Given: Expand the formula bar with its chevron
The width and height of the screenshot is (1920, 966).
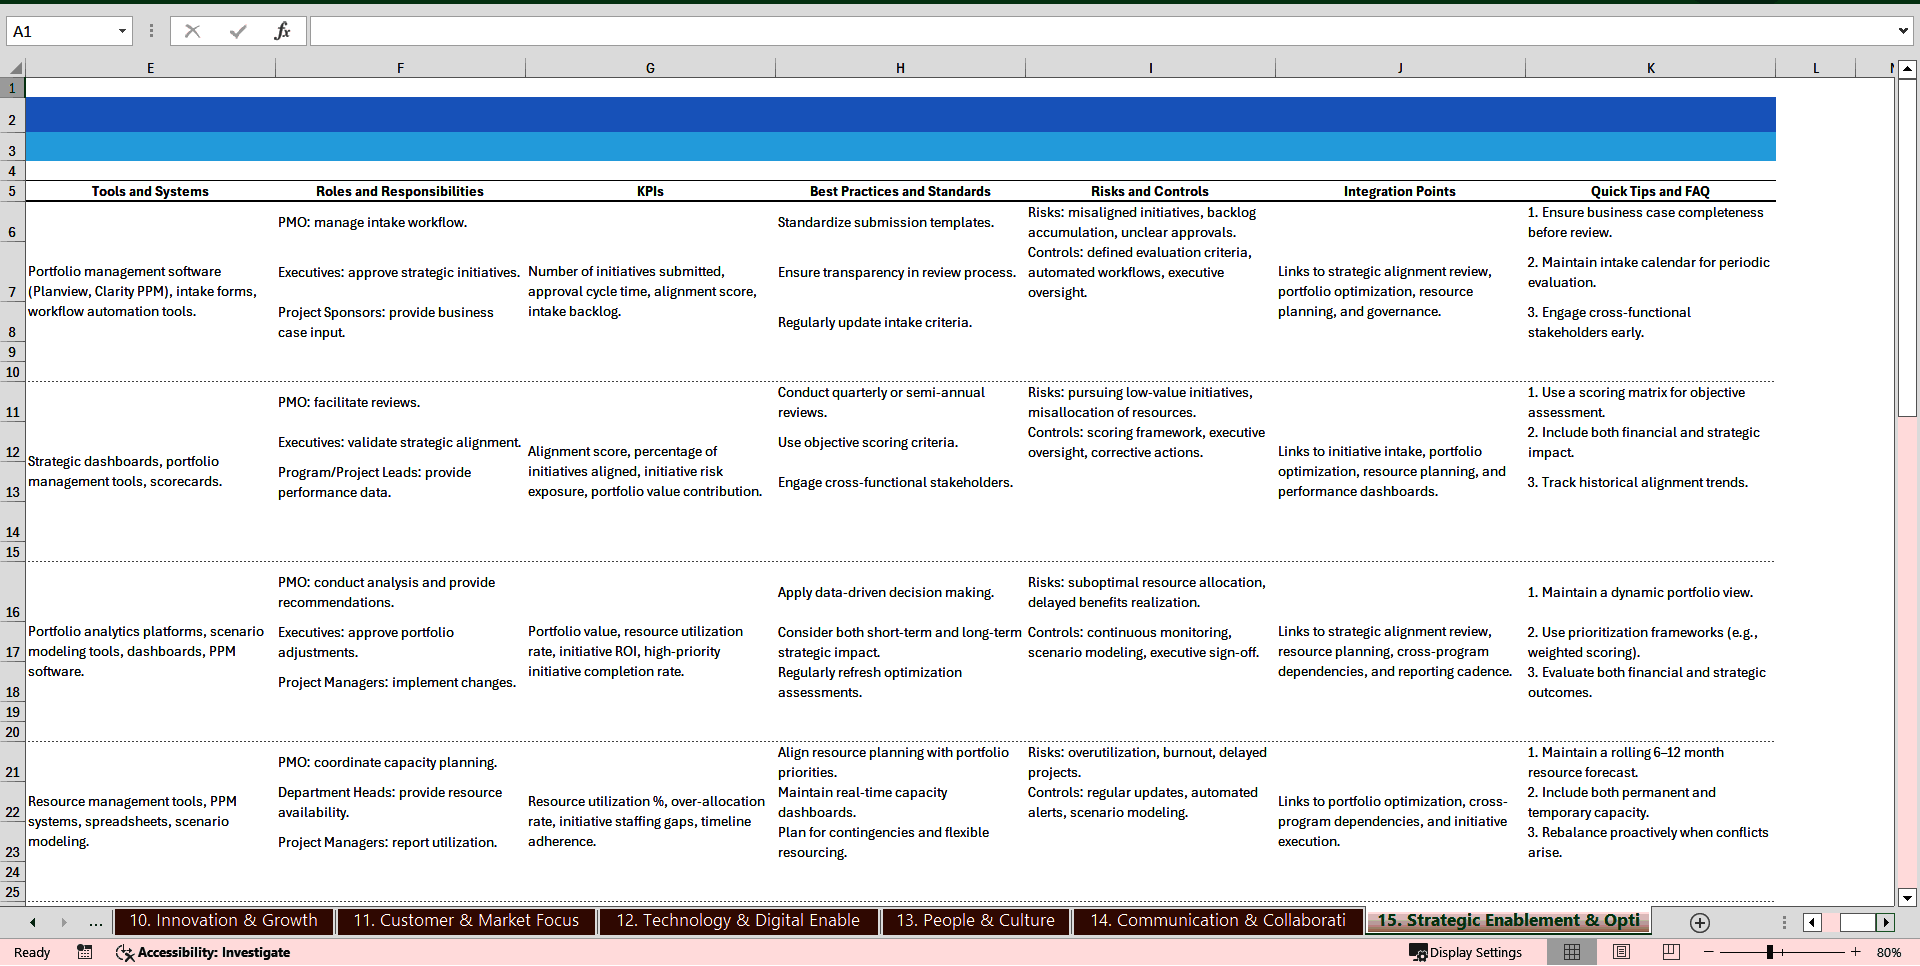Looking at the screenshot, I should [1903, 31].
